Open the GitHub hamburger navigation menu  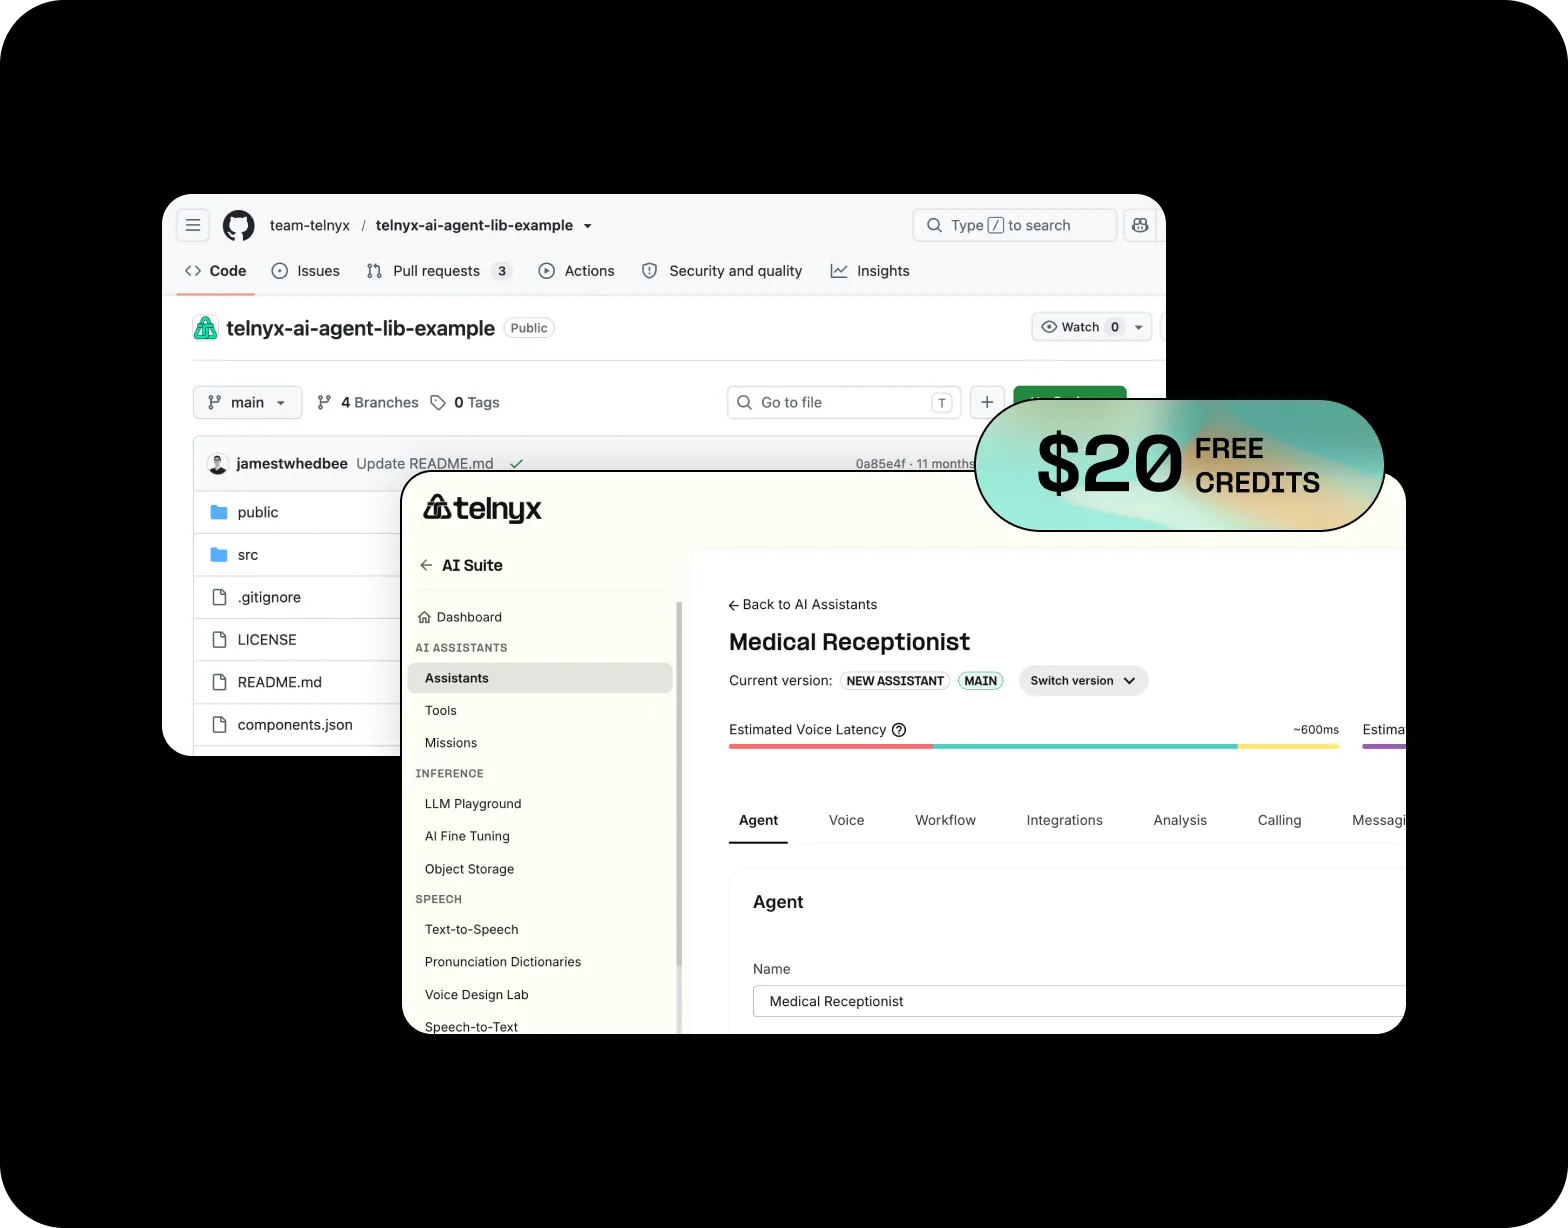coord(193,225)
